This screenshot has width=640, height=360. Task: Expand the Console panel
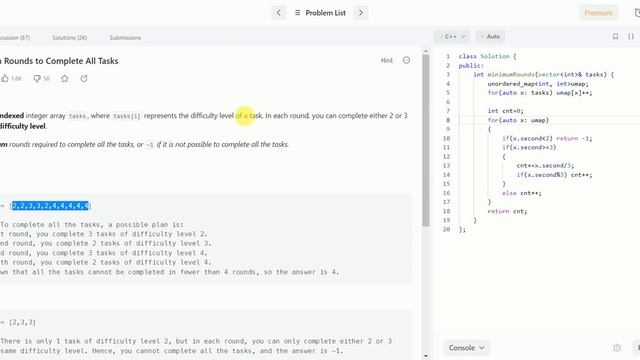click(466, 348)
